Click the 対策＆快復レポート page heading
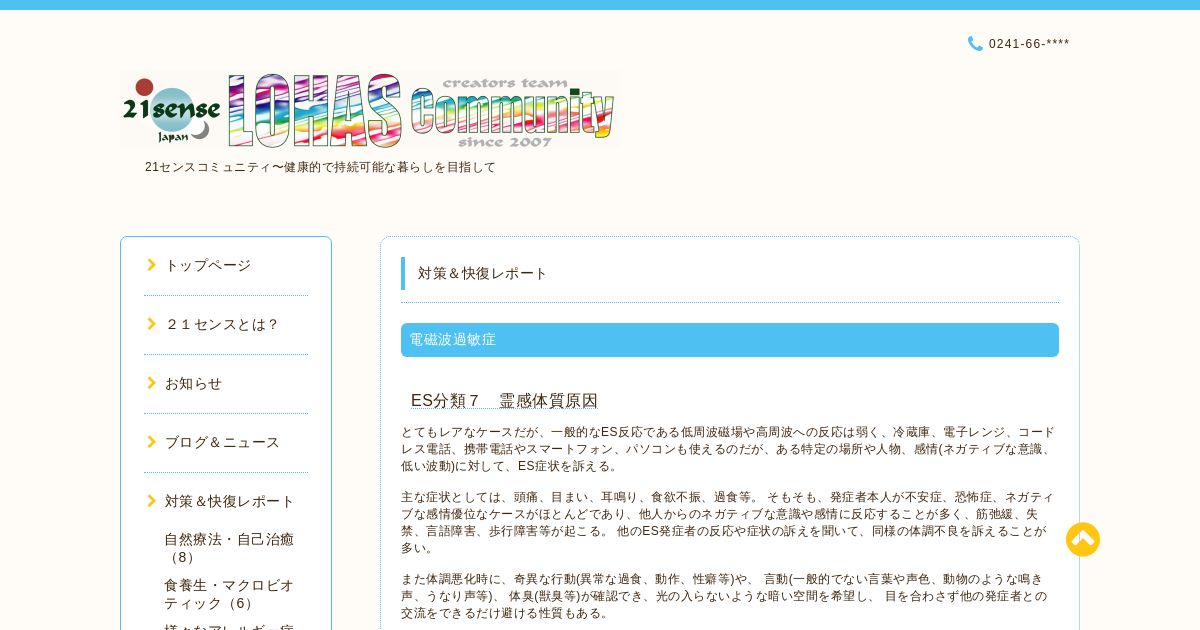This screenshot has width=1200, height=630. [483, 273]
